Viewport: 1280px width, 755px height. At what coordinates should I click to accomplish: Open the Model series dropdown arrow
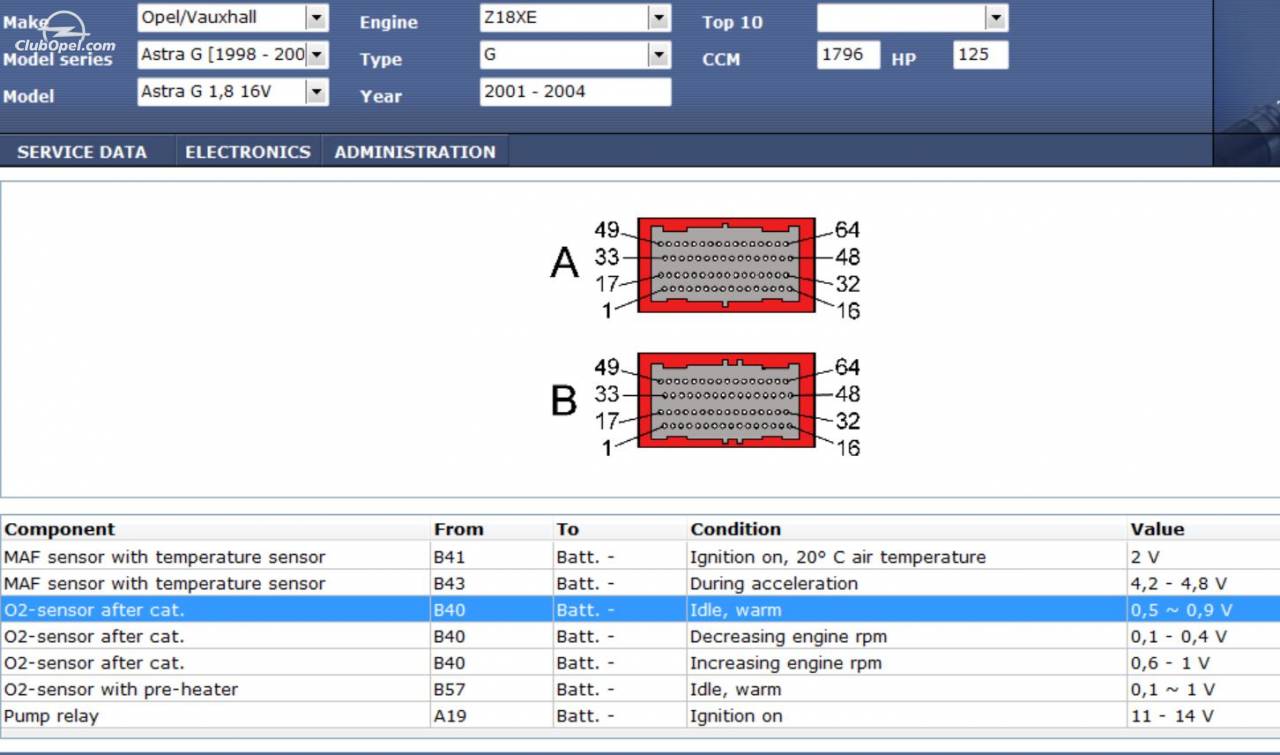click(316, 55)
